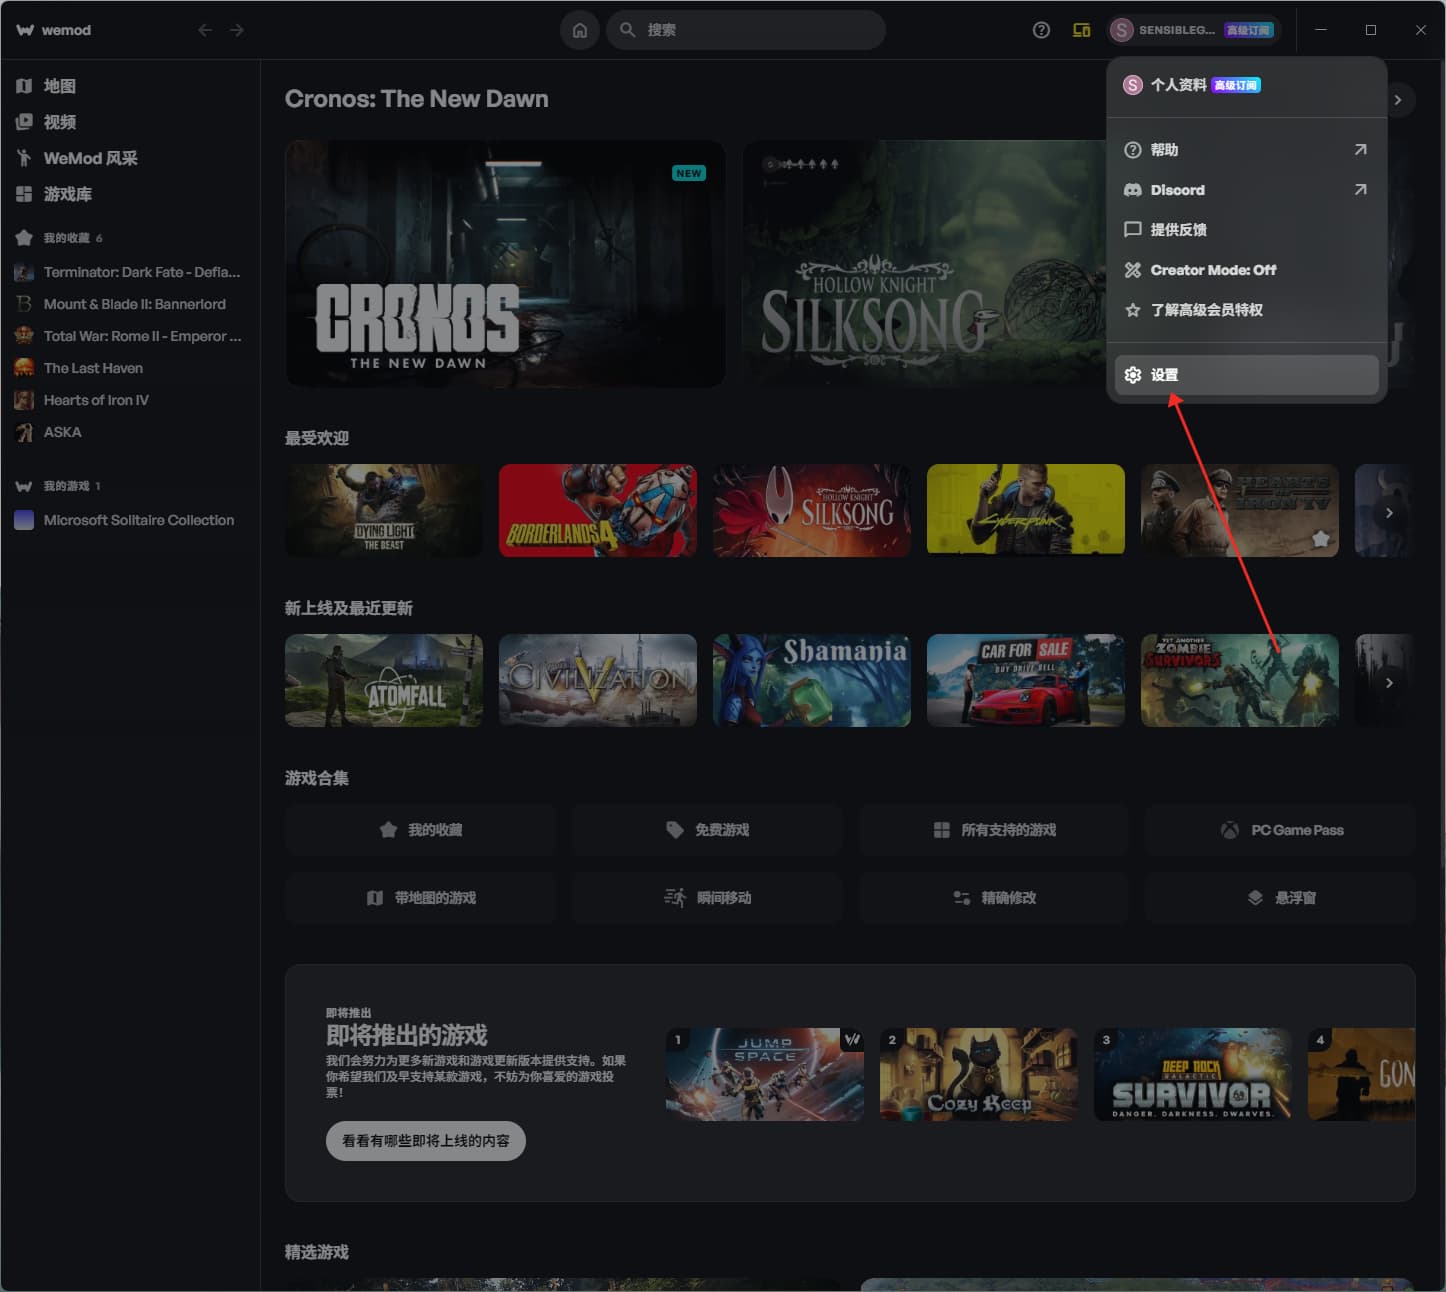1446x1292 pixels.
Task: Open 游戏库 (Game Library) in the sidebar
Action: click(67, 194)
